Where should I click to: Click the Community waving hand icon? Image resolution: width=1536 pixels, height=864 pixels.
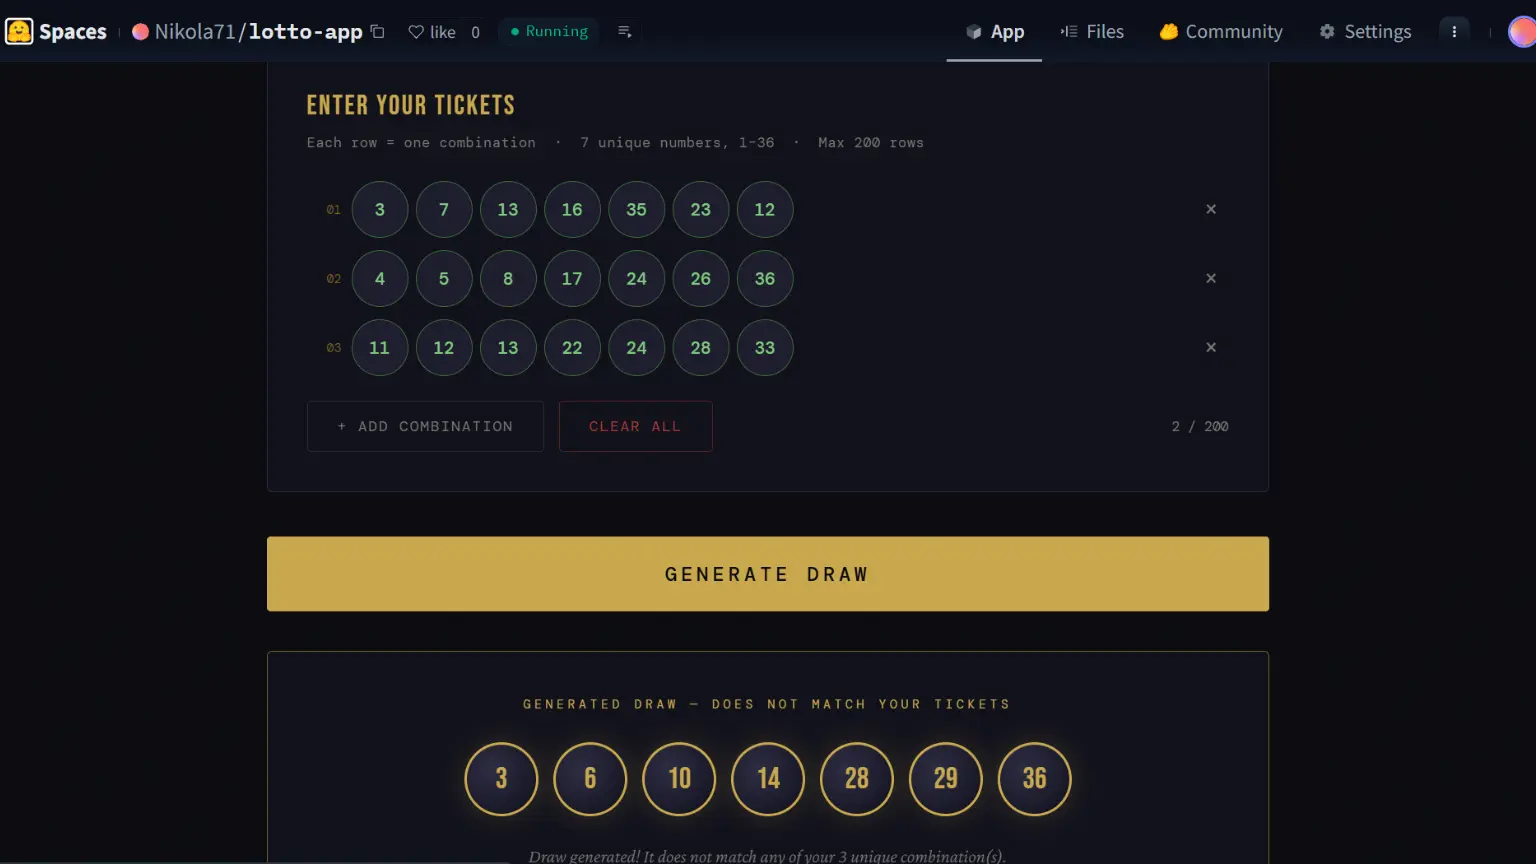1167,31
